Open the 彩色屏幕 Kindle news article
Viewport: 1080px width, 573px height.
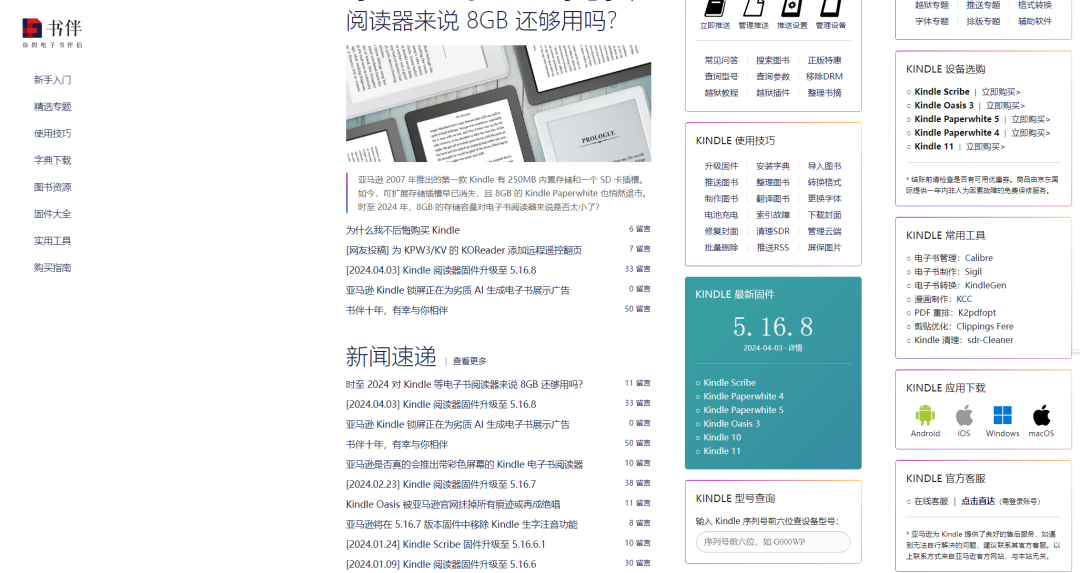tap(464, 464)
